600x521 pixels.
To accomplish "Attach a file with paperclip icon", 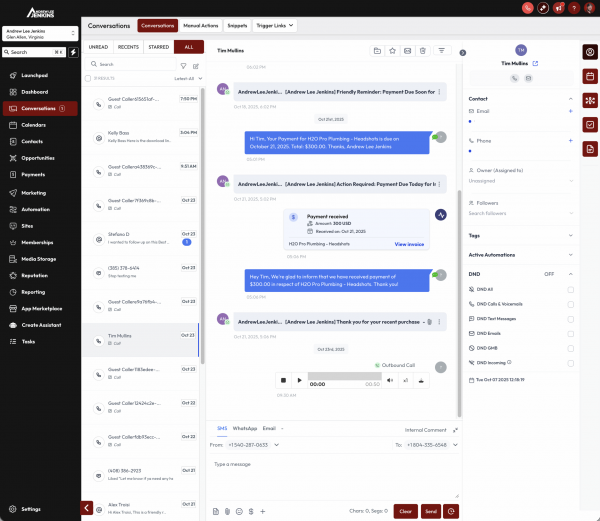I will [227, 511].
